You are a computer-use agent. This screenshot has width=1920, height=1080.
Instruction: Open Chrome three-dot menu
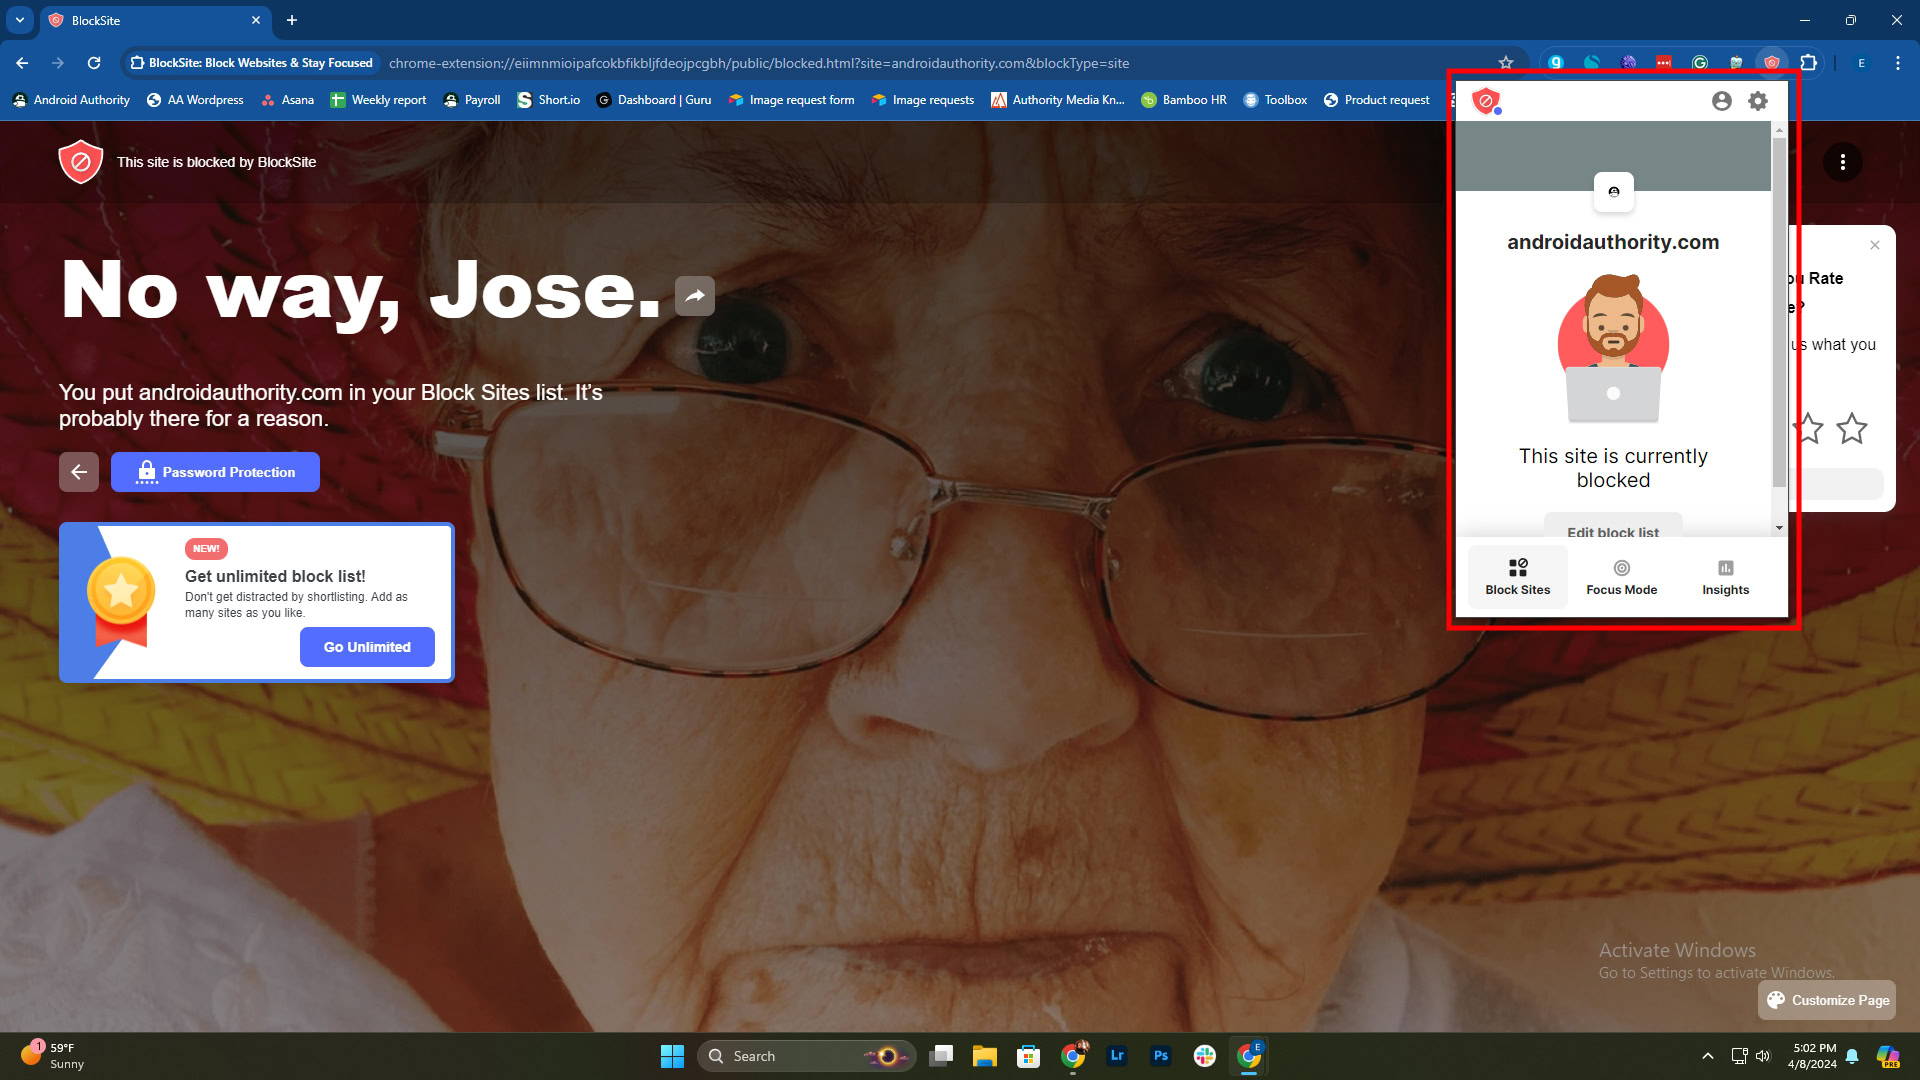tap(1897, 63)
